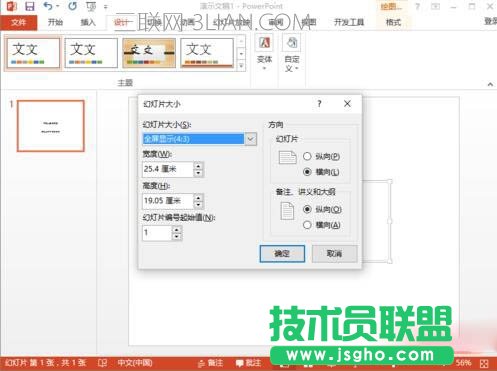
Task: Select the second white theme thumbnail
Action: 91,53
